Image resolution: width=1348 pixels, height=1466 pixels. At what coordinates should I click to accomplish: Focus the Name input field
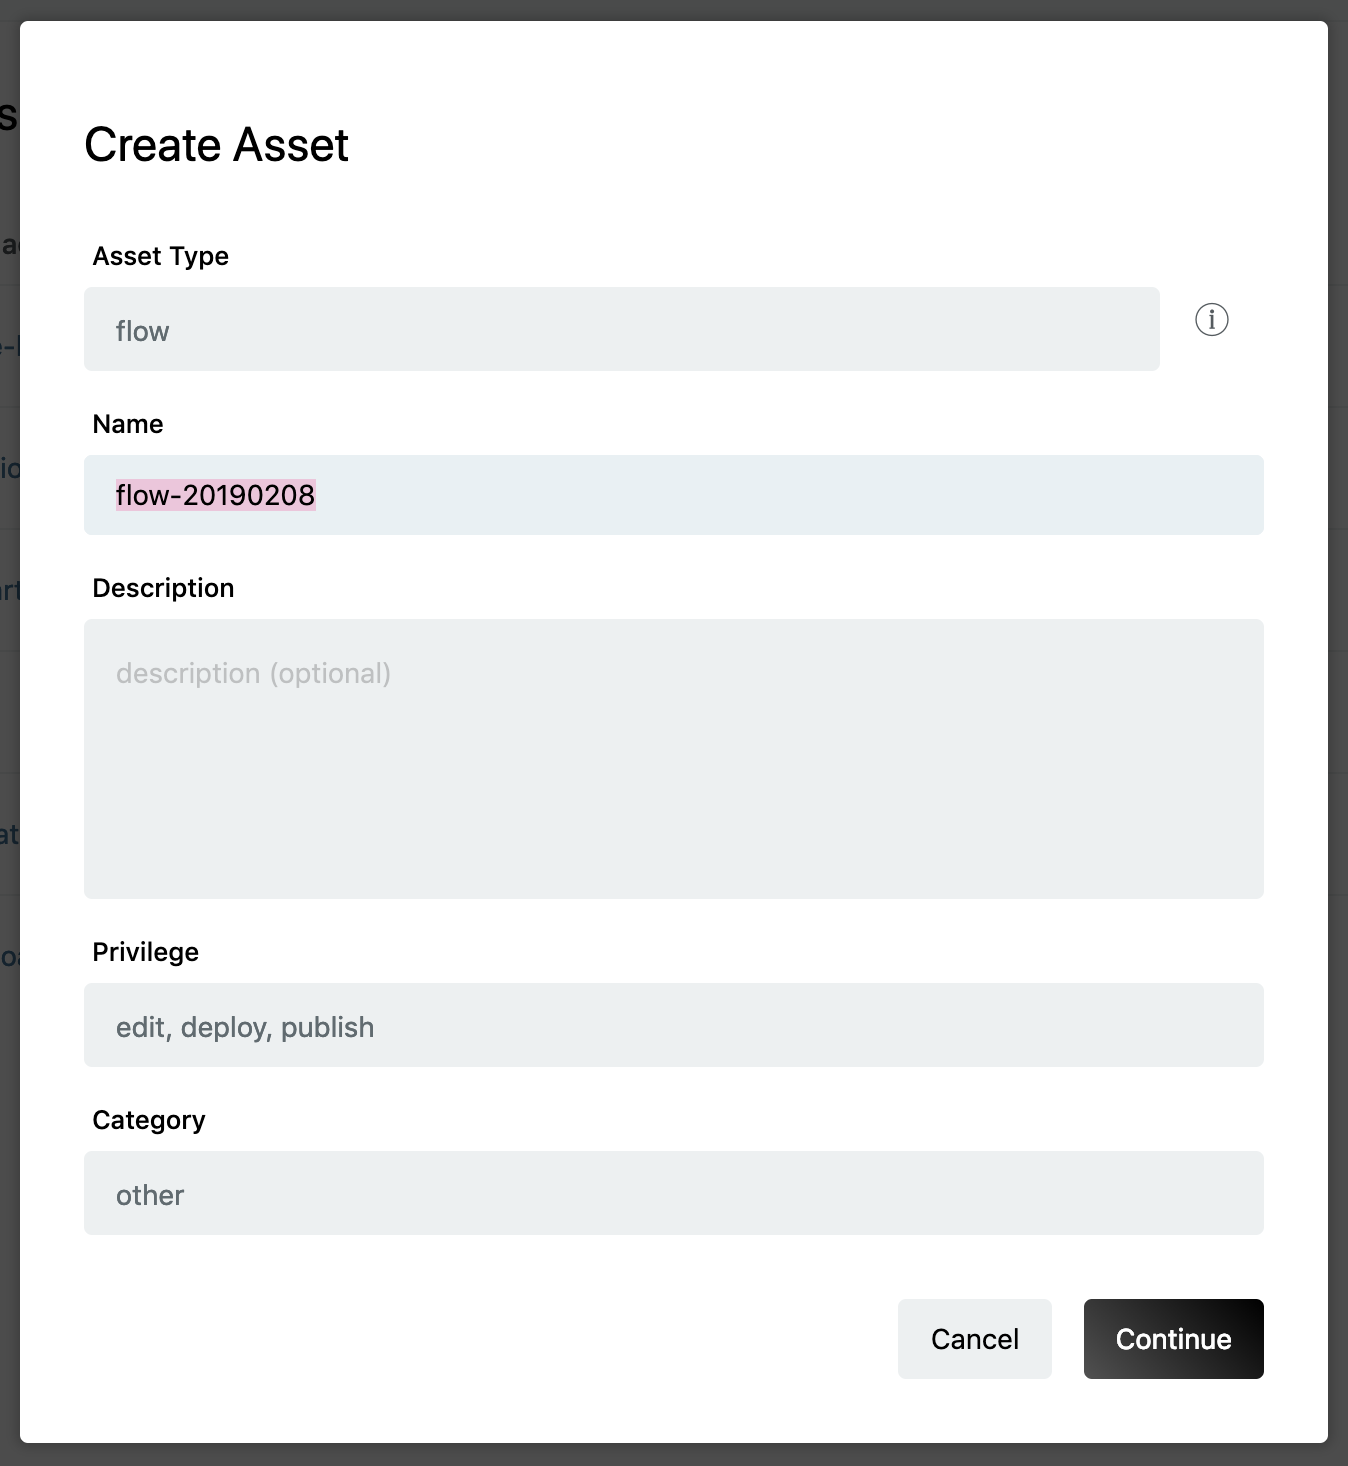coord(673,495)
